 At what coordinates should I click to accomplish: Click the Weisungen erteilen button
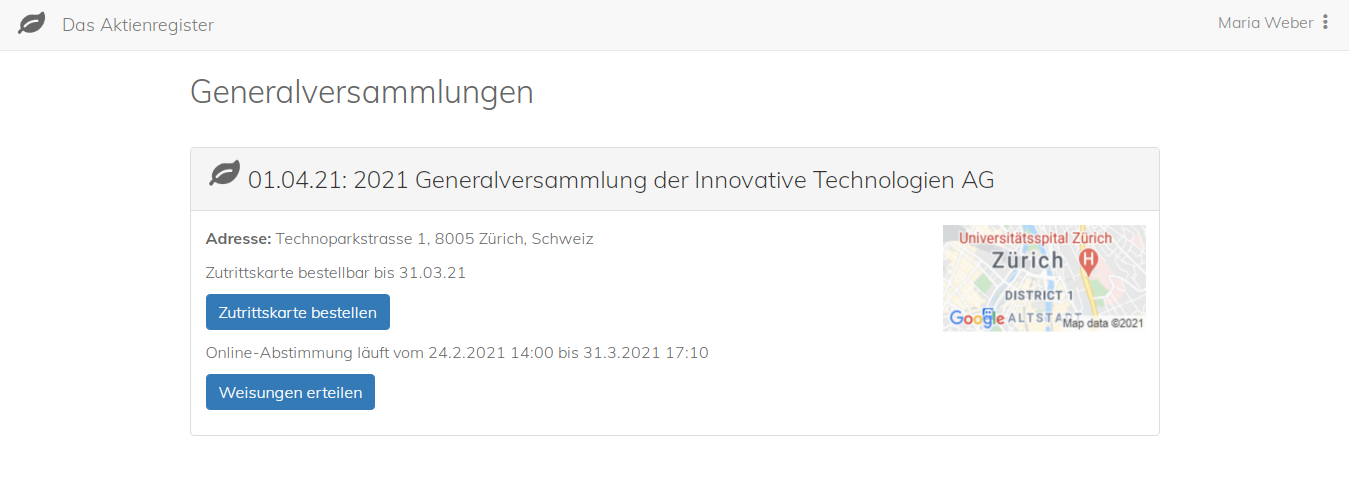(x=290, y=392)
